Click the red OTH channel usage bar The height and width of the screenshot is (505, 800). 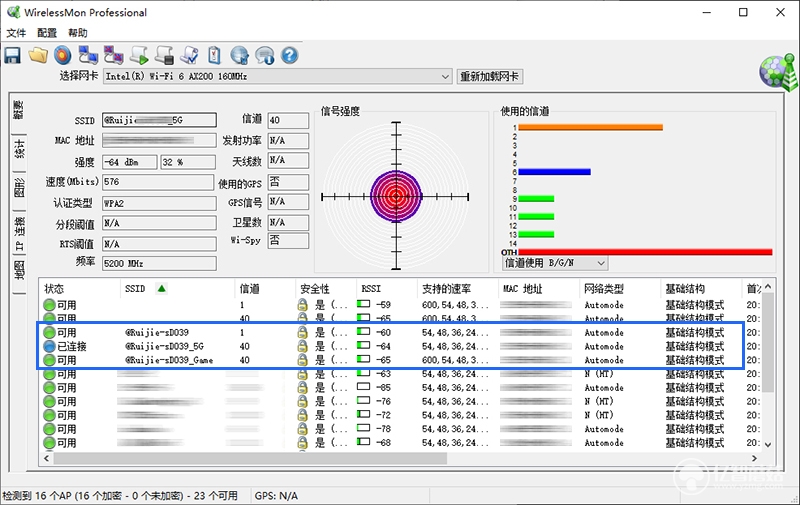point(645,252)
